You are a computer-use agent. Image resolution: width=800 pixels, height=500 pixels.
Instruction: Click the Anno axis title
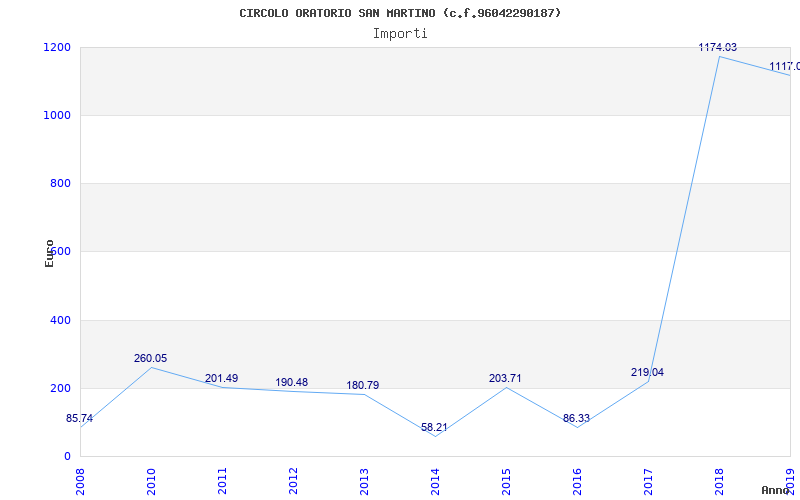click(x=776, y=490)
